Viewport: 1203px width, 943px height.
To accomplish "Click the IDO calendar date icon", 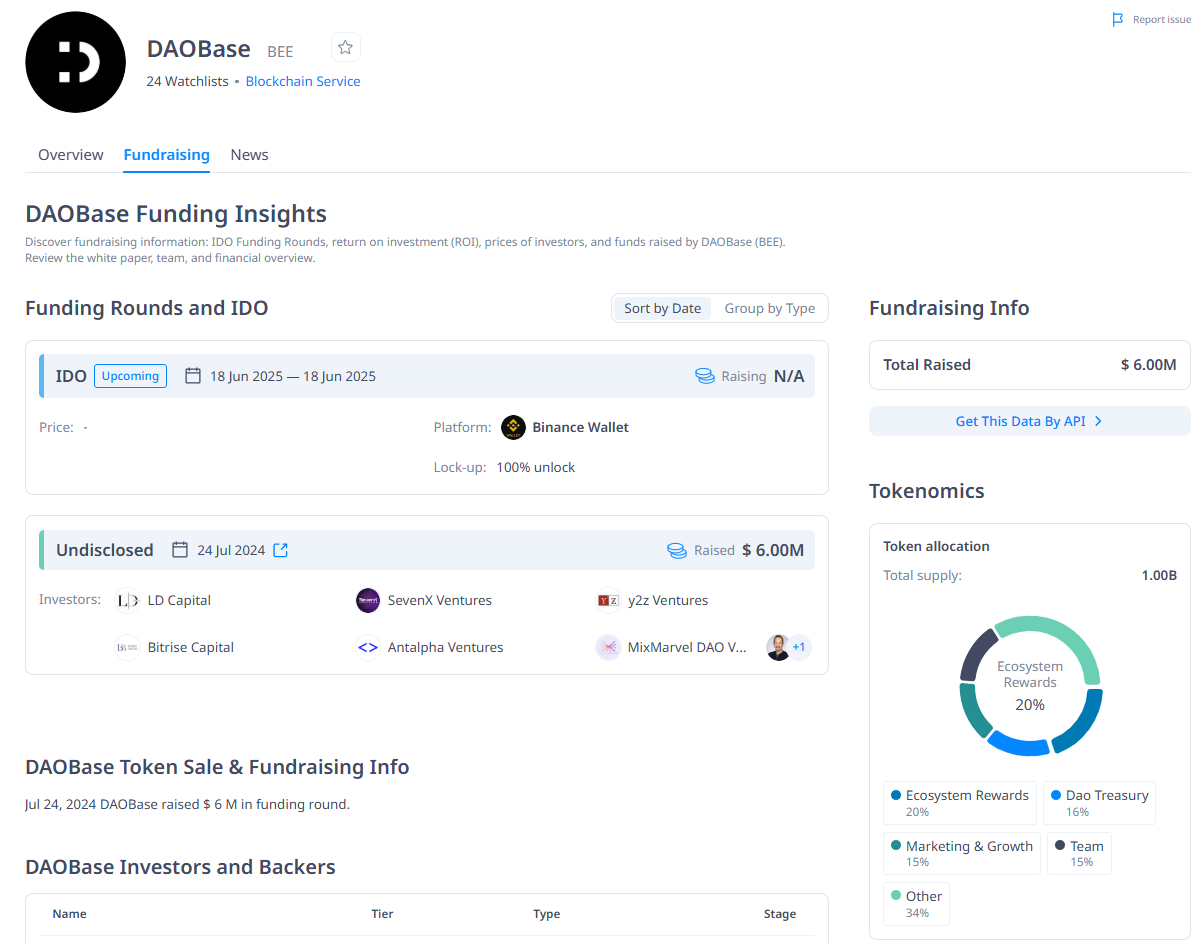I will (194, 376).
